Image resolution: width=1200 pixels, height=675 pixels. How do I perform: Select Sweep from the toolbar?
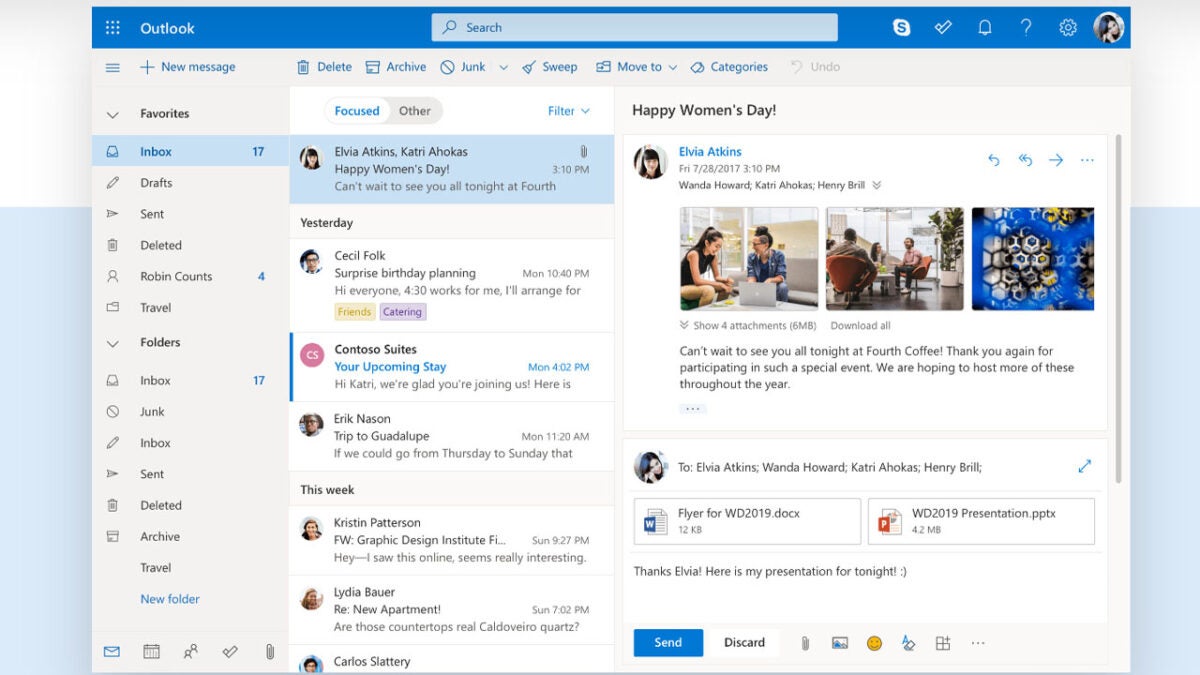[550, 67]
